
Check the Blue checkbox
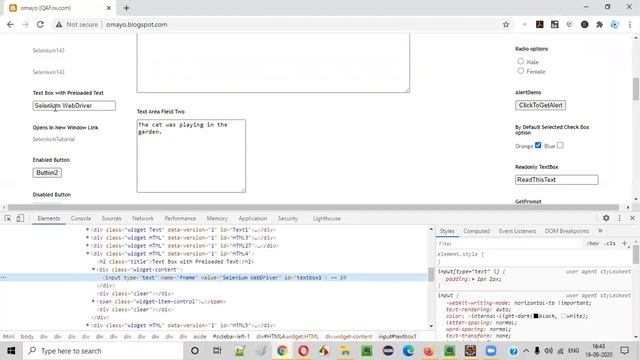(560, 145)
